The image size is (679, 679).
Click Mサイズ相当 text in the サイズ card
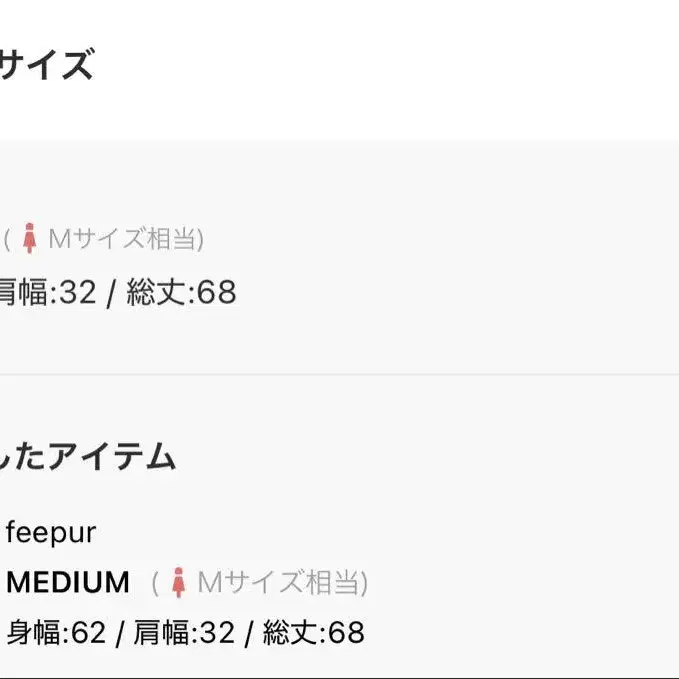123,238
